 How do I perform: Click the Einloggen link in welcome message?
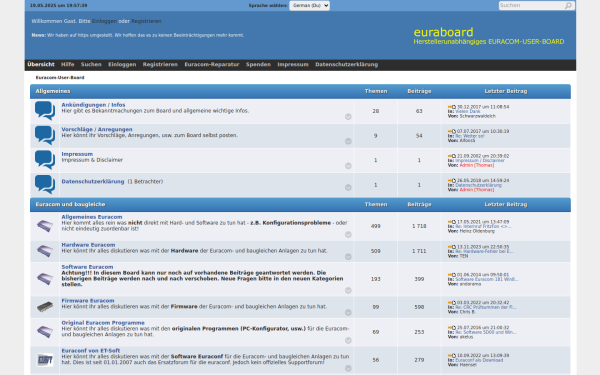point(104,21)
